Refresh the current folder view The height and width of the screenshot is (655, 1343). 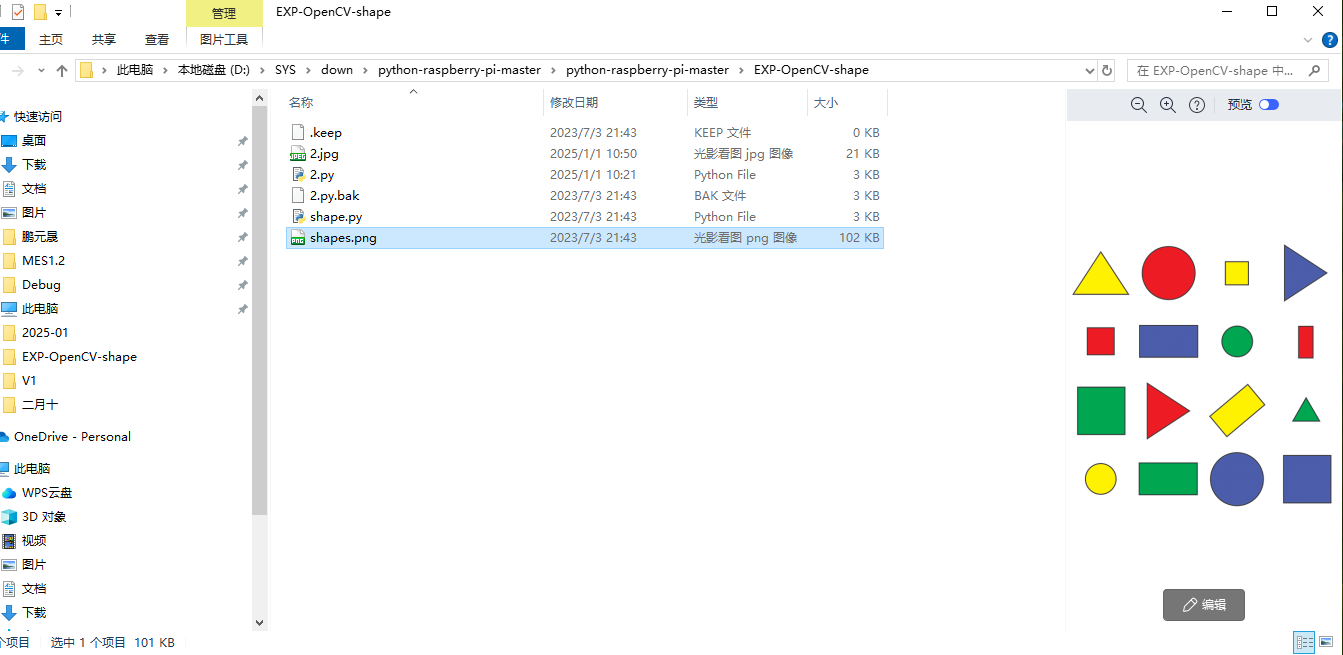[1106, 70]
